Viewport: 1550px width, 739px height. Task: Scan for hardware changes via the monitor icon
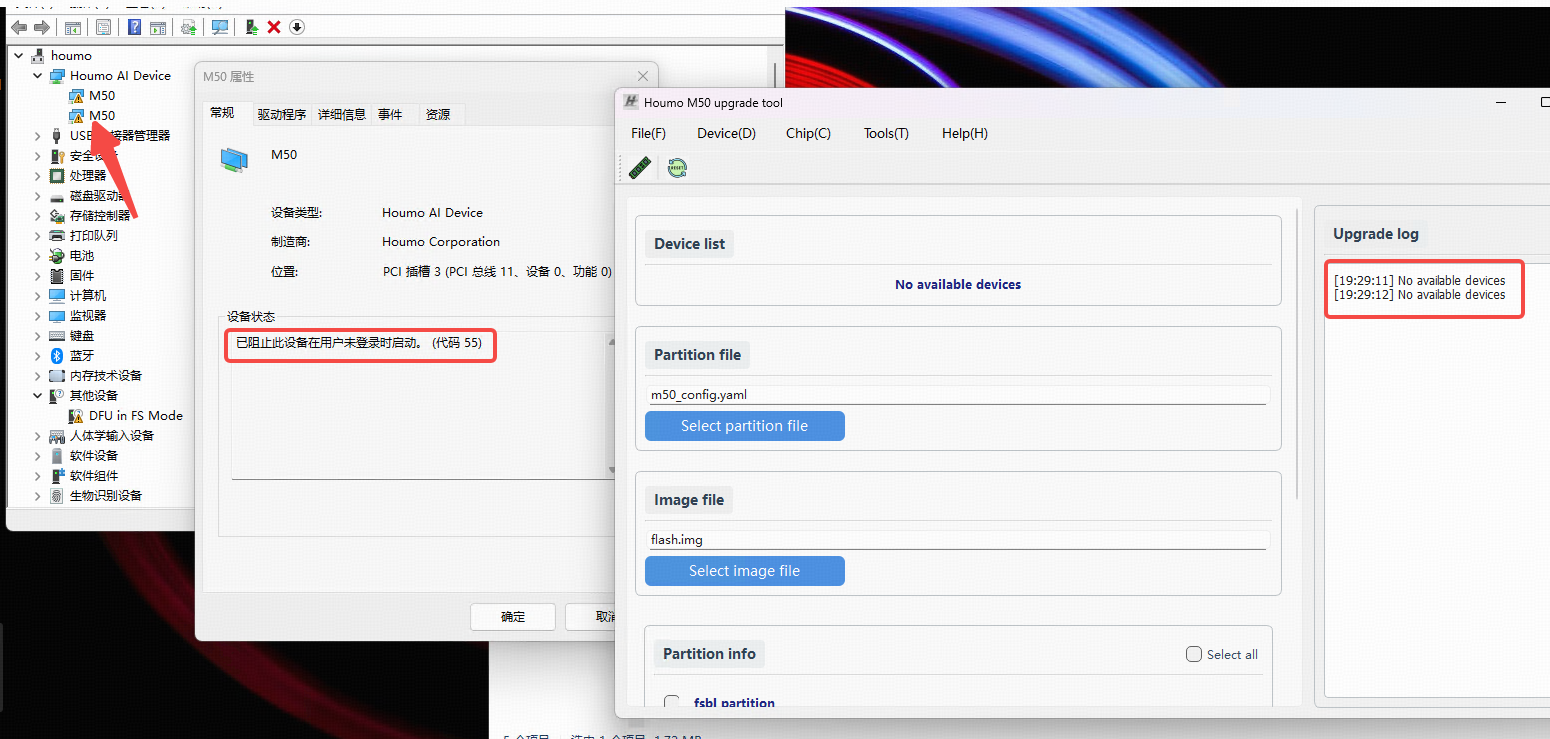click(x=219, y=27)
